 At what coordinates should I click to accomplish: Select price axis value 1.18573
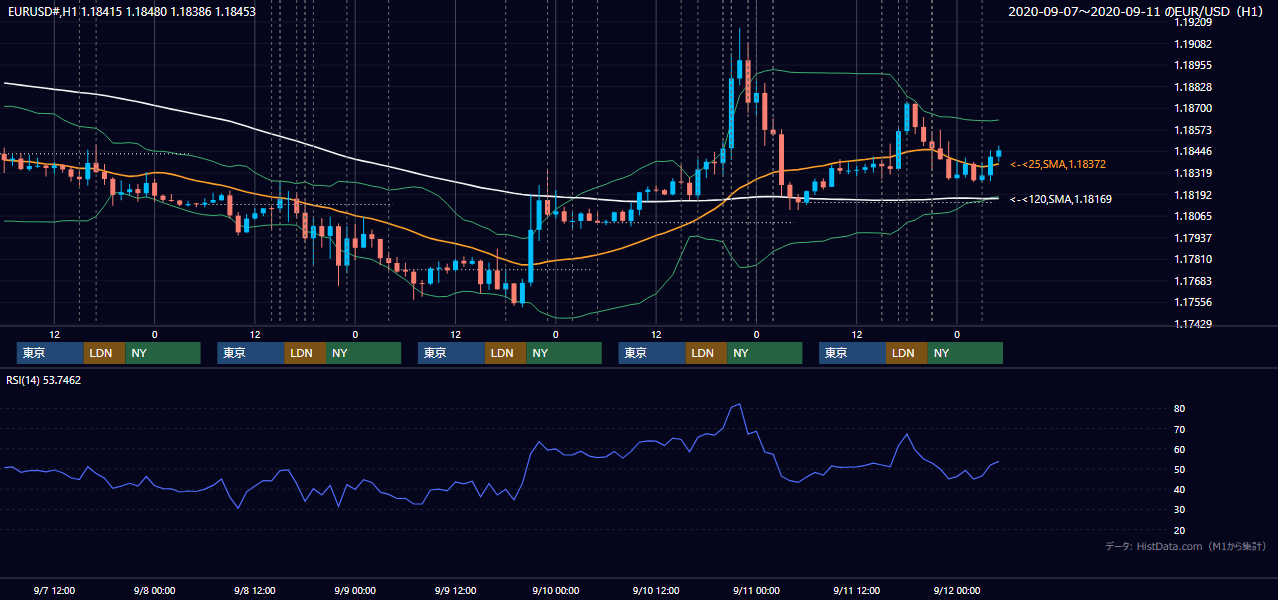[1192, 130]
